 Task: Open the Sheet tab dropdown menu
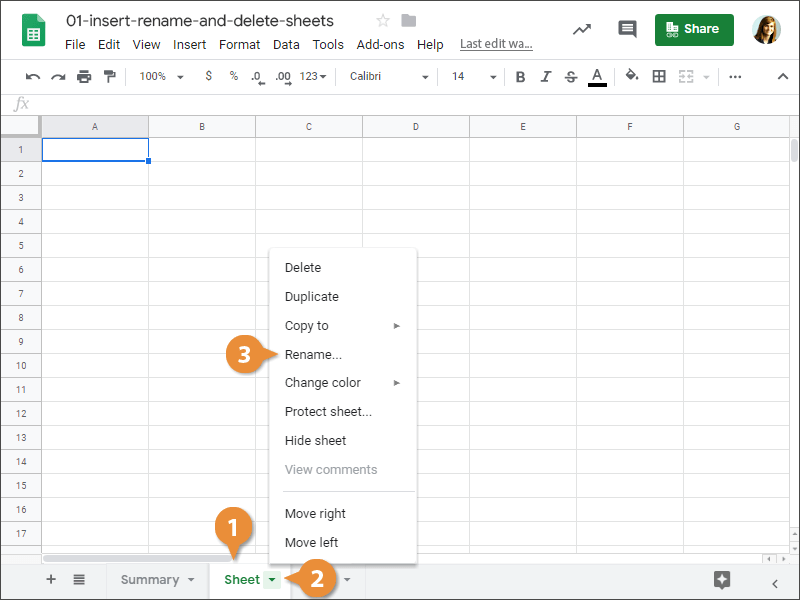pos(271,579)
